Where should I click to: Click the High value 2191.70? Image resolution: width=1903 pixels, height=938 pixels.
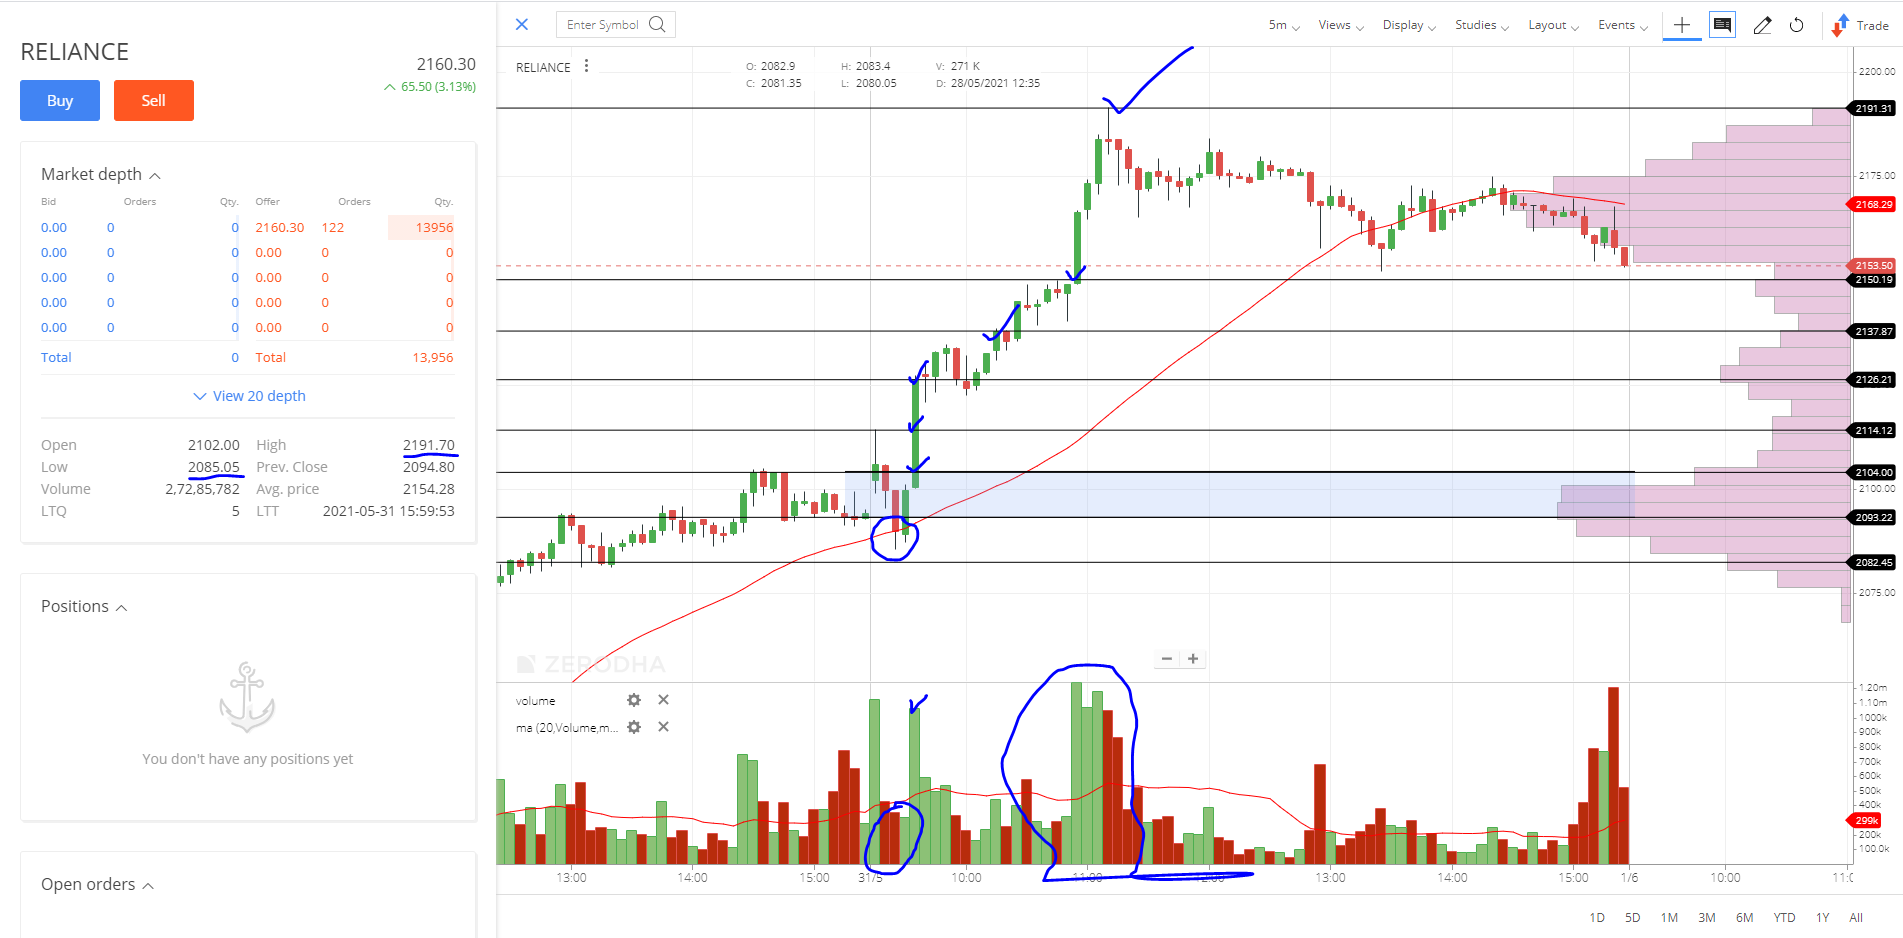click(x=428, y=445)
